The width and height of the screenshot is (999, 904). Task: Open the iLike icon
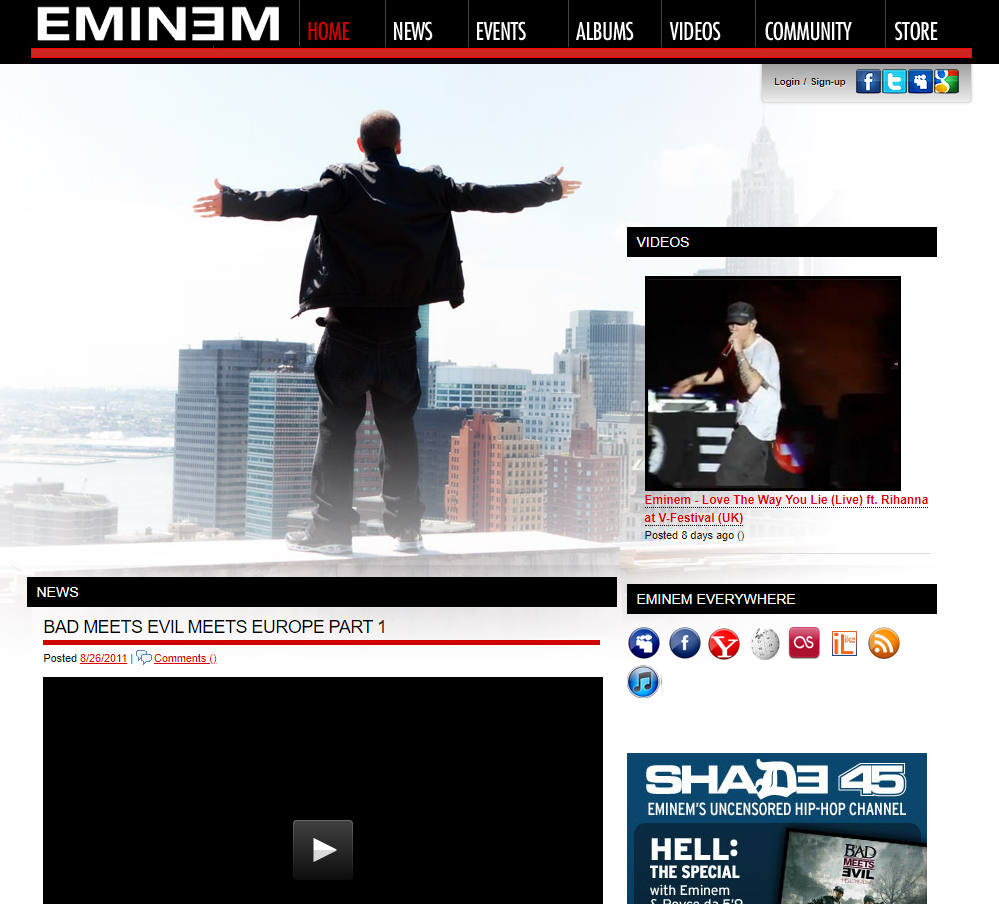[x=844, y=643]
